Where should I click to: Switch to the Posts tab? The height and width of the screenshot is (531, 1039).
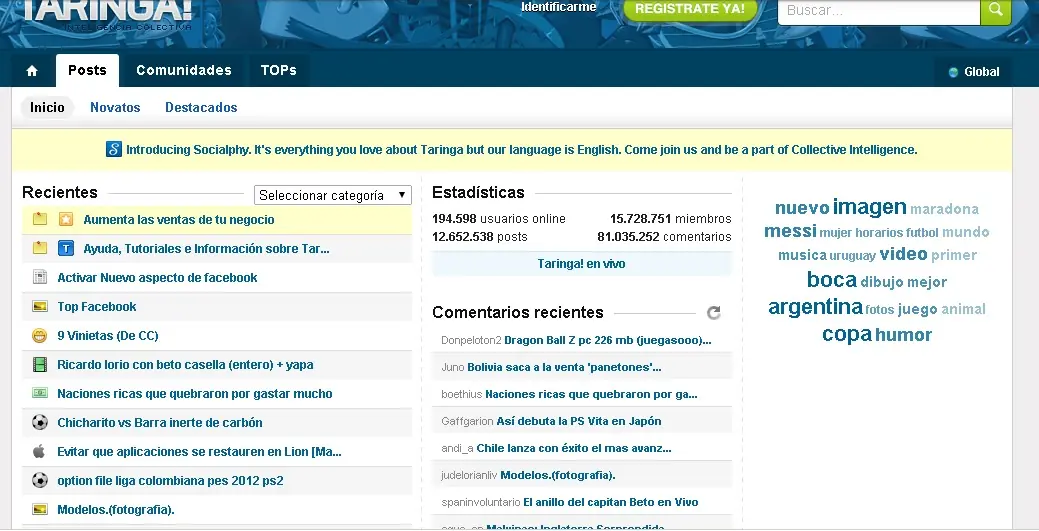coord(87,70)
